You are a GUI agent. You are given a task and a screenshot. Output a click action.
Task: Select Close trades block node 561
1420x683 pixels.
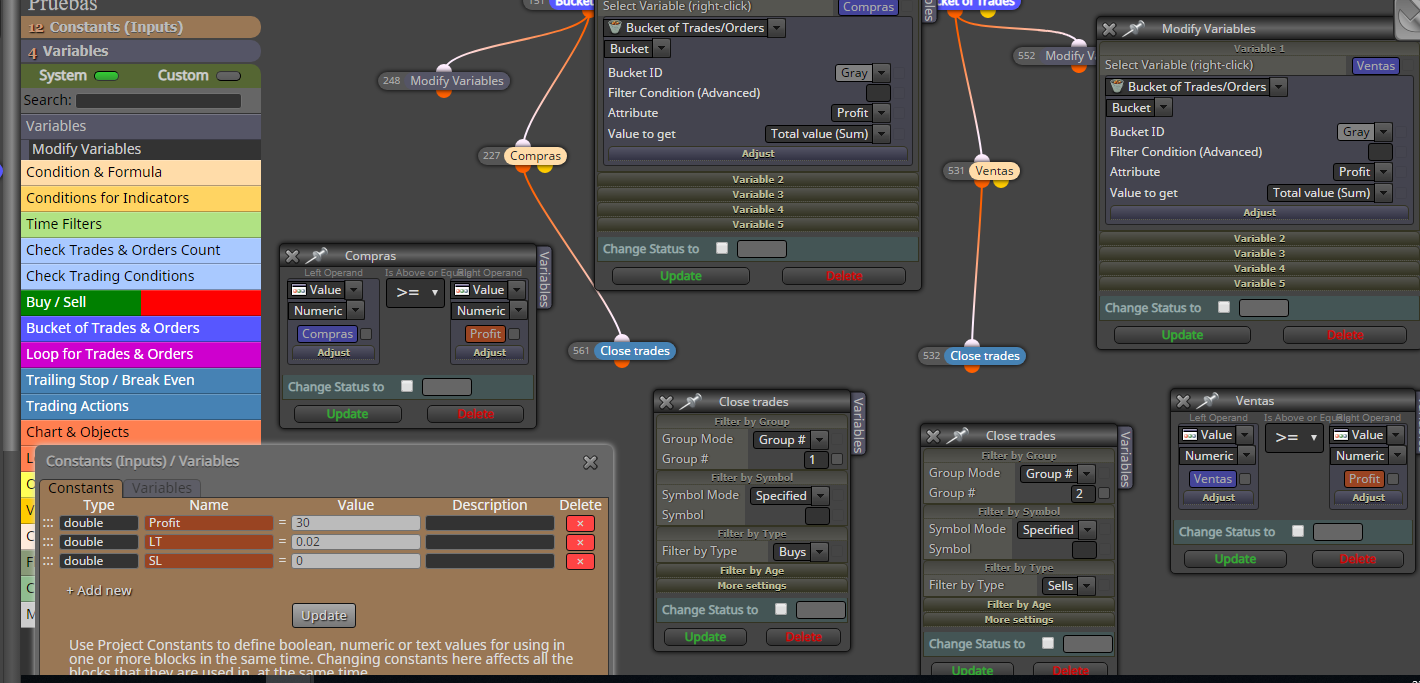[x=635, y=351]
